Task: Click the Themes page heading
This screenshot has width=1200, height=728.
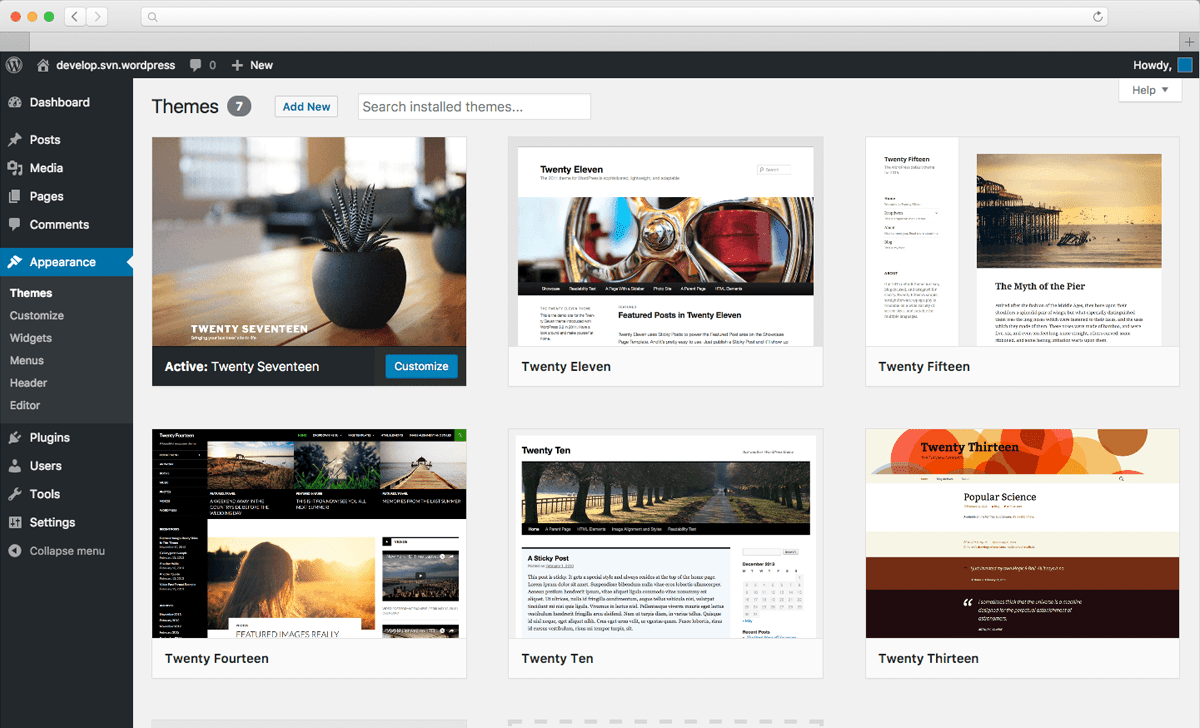Action: coord(185,107)
